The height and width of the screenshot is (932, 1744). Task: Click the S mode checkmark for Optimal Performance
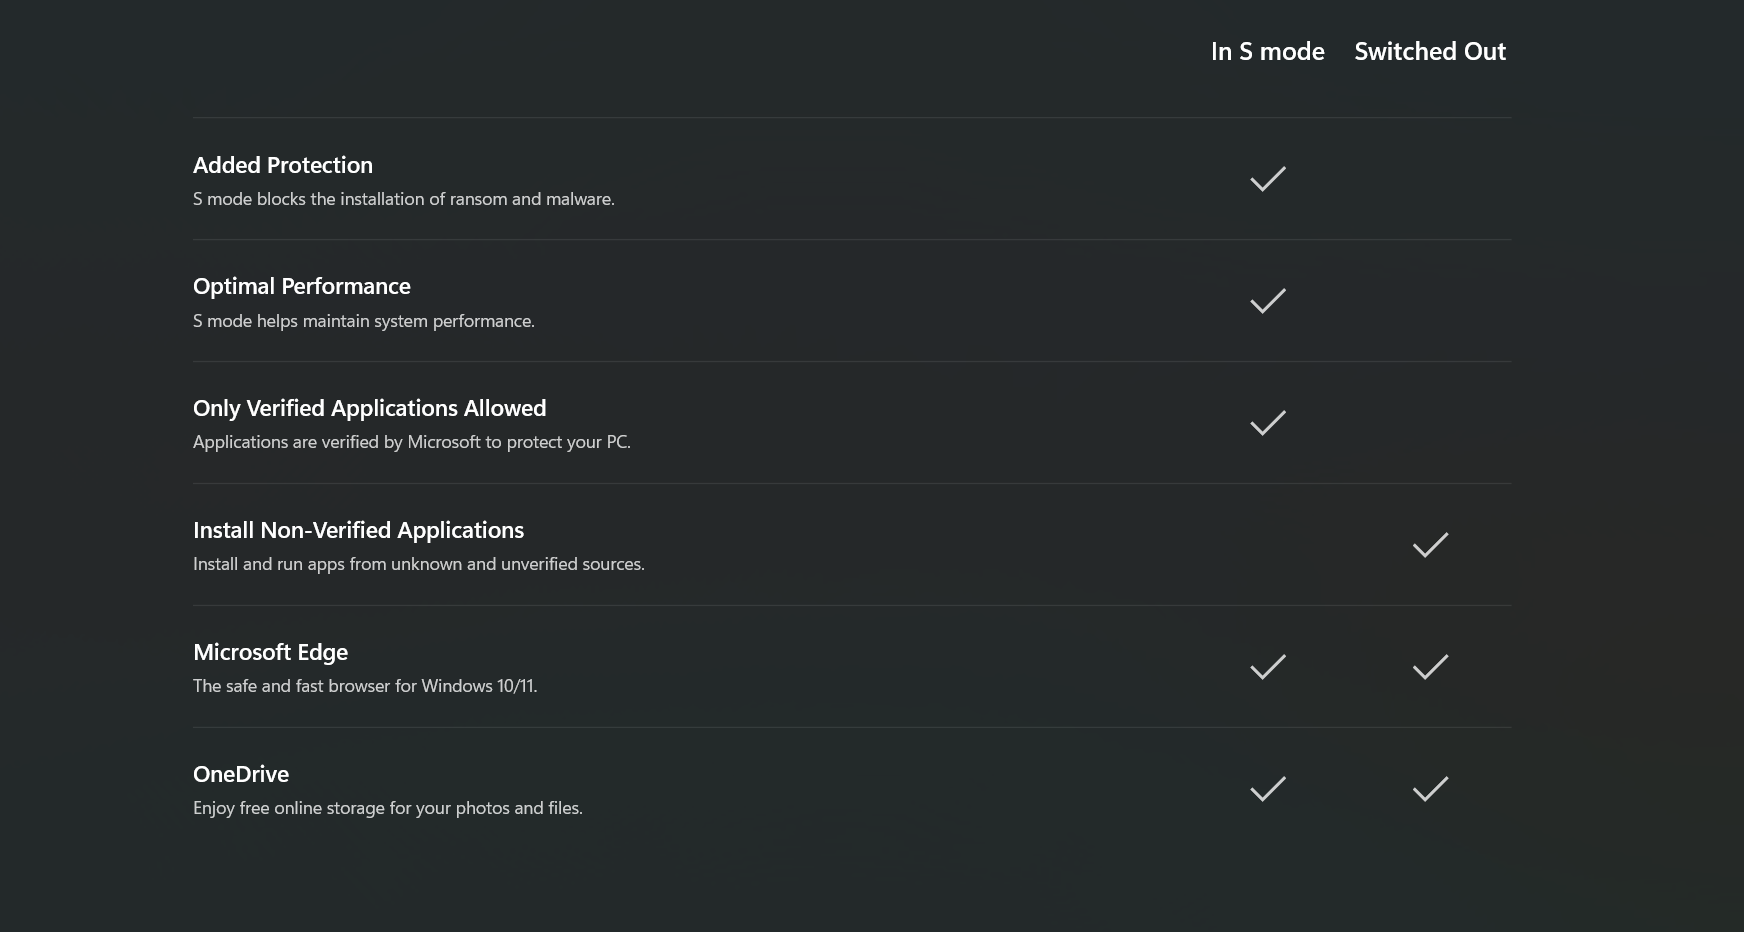(x=1267, y=301)
